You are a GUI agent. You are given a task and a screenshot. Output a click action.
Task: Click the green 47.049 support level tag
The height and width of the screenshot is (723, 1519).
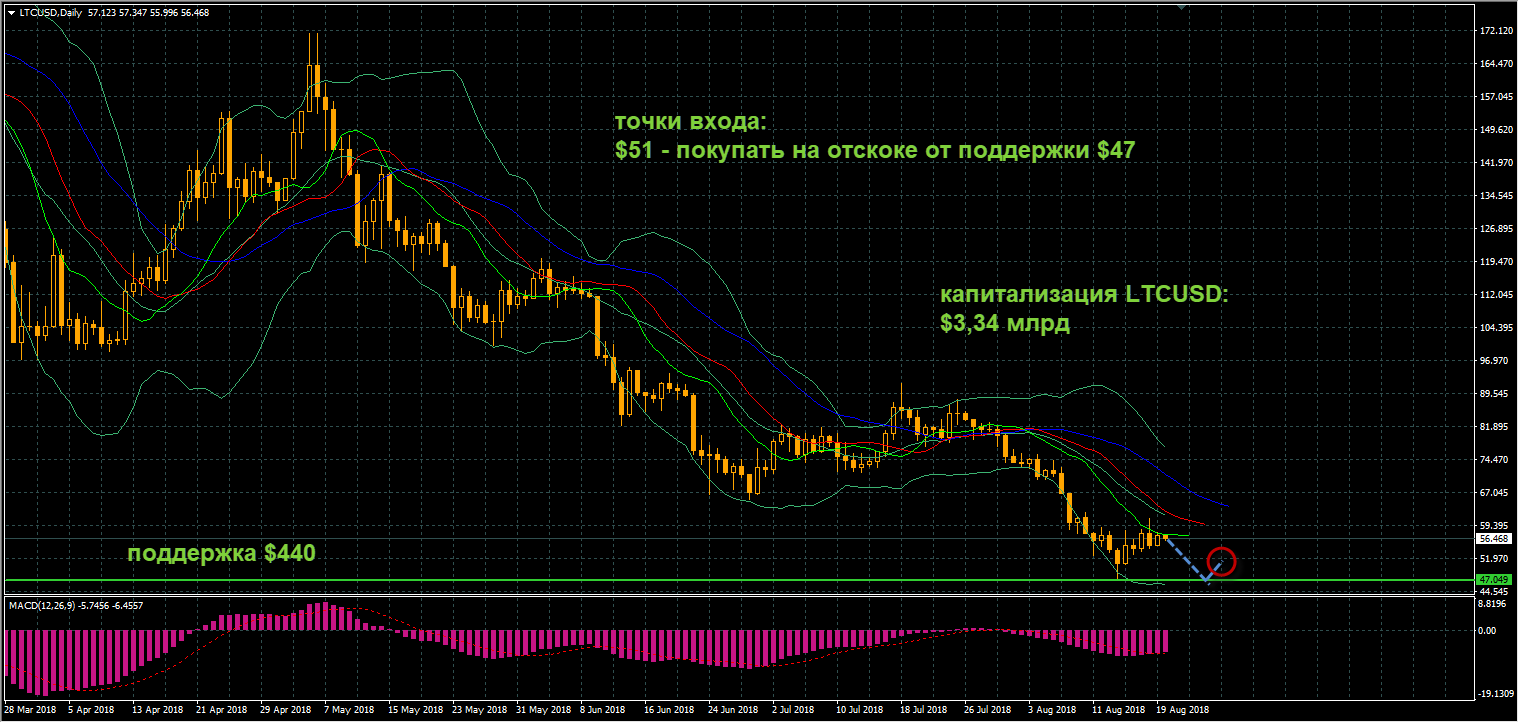(1493, 580)
